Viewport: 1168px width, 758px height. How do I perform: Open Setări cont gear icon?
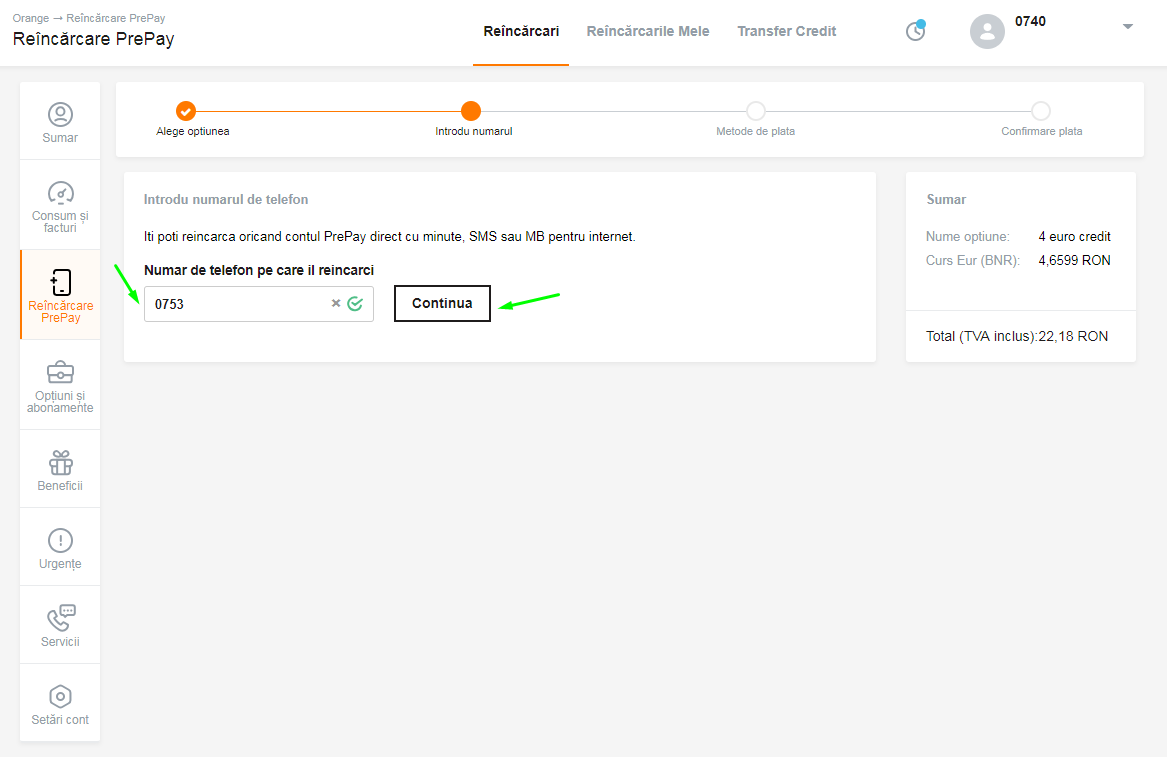coord(60,697)
